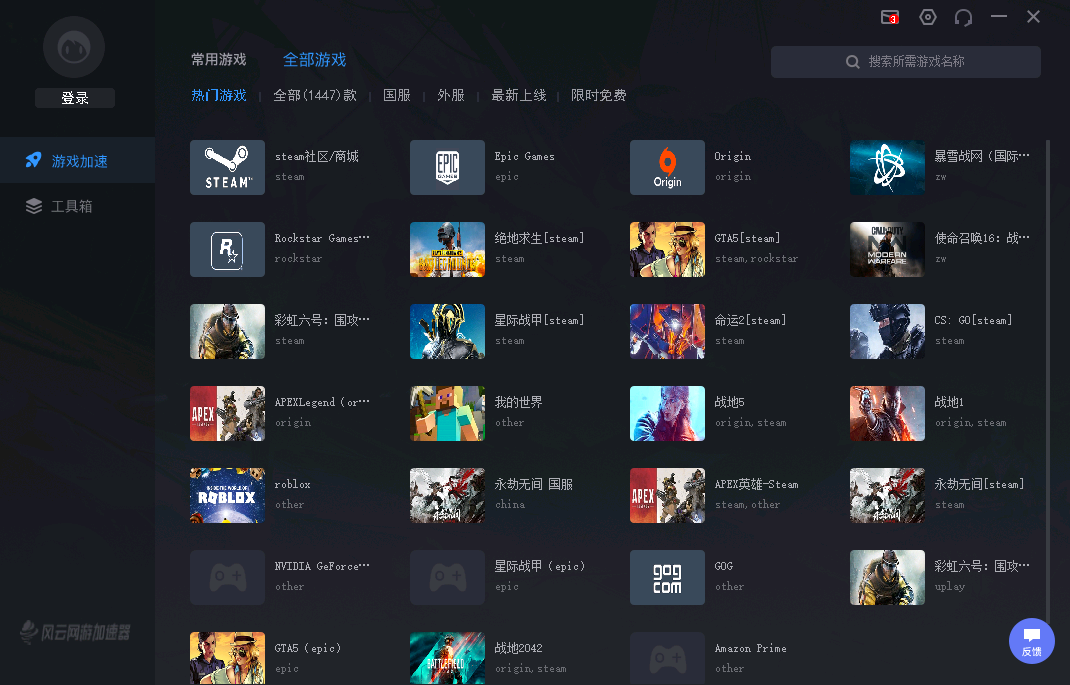Select APEXLegend origin thumbnail
Image resolution: width=1070 pixels, height=685 pixels.
point(227,413)
